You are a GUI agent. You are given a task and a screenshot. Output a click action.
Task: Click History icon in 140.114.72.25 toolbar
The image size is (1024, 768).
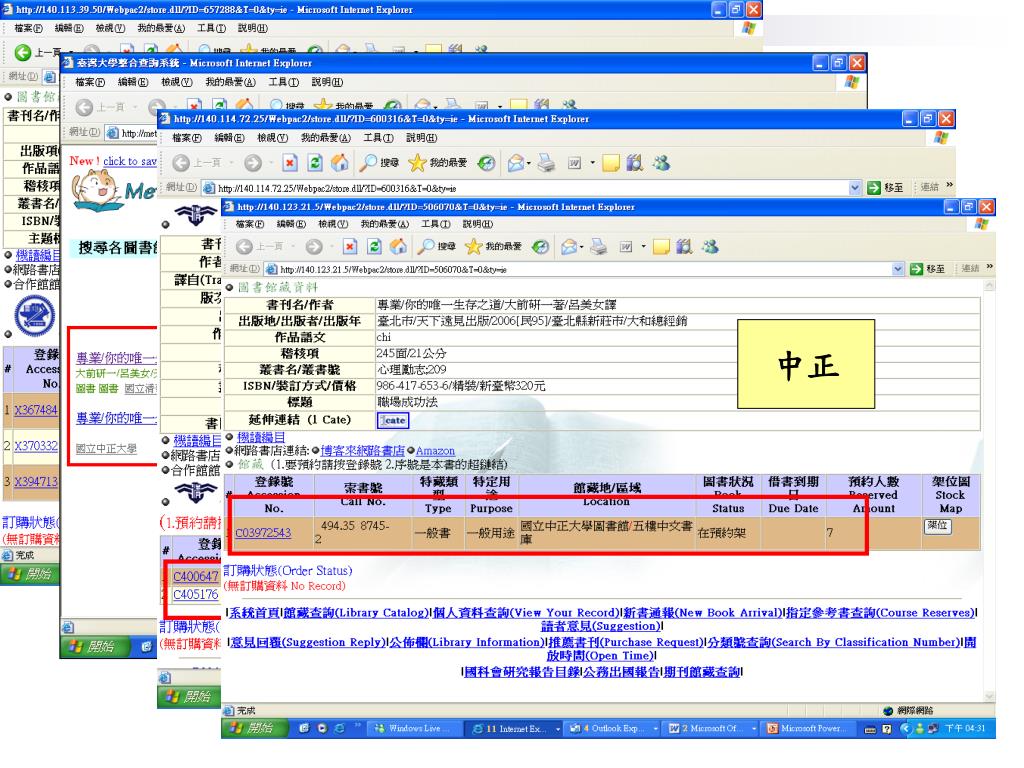486,163
